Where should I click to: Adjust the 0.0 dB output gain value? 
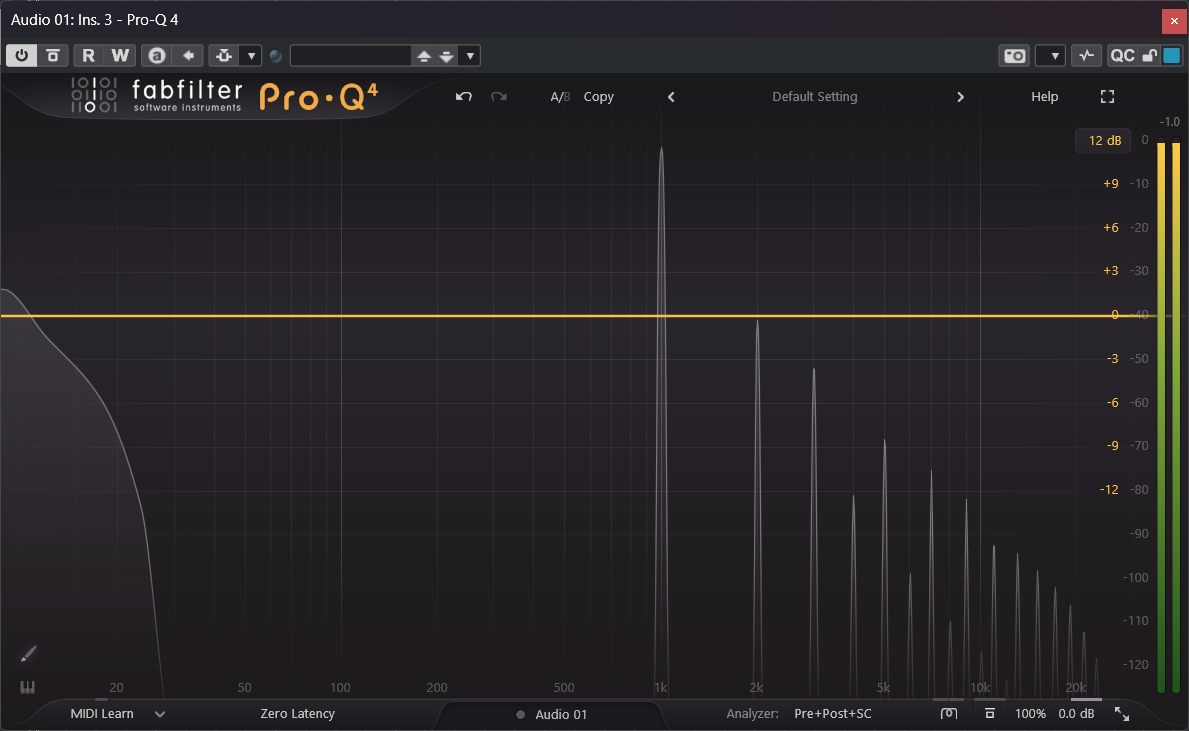pyautogui.click(x=1076, y=714)
